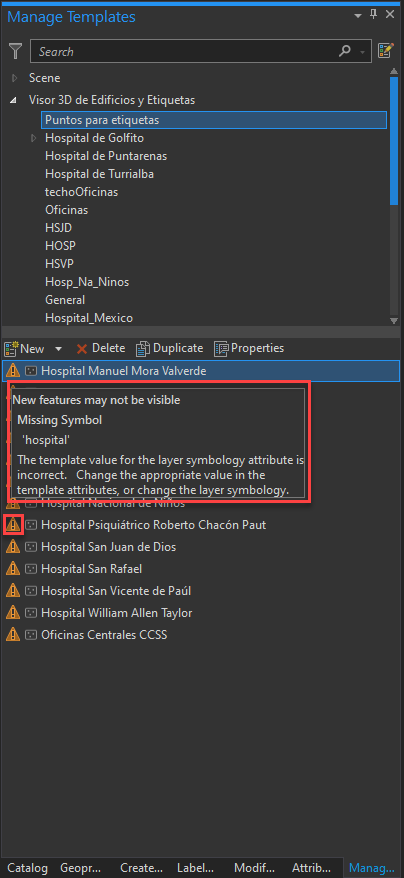
Task: Click warning icon next to Hospital William Allen Taylor
Action: click(13, 613)
